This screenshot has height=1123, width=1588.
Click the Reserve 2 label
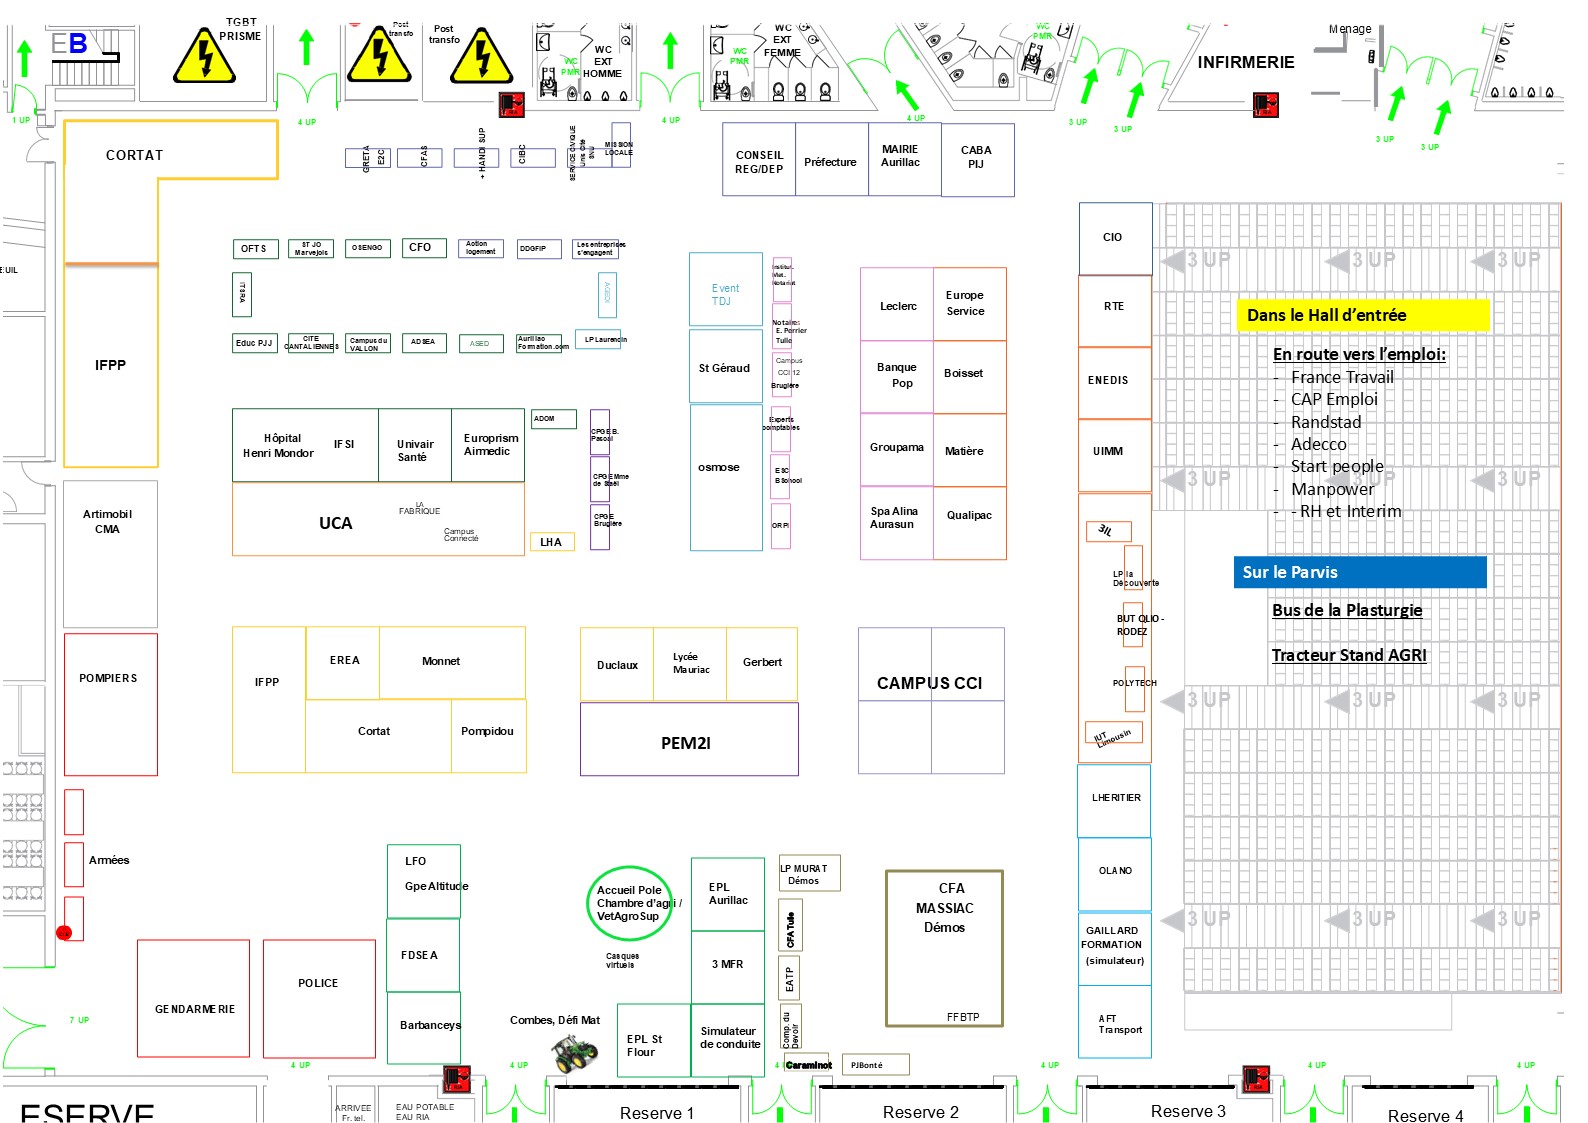pyautogui.click(x=920, y=1112)
